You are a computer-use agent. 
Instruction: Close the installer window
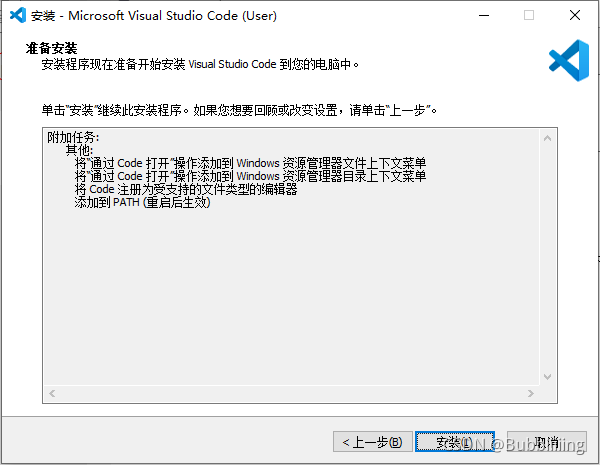click(575, 15)
